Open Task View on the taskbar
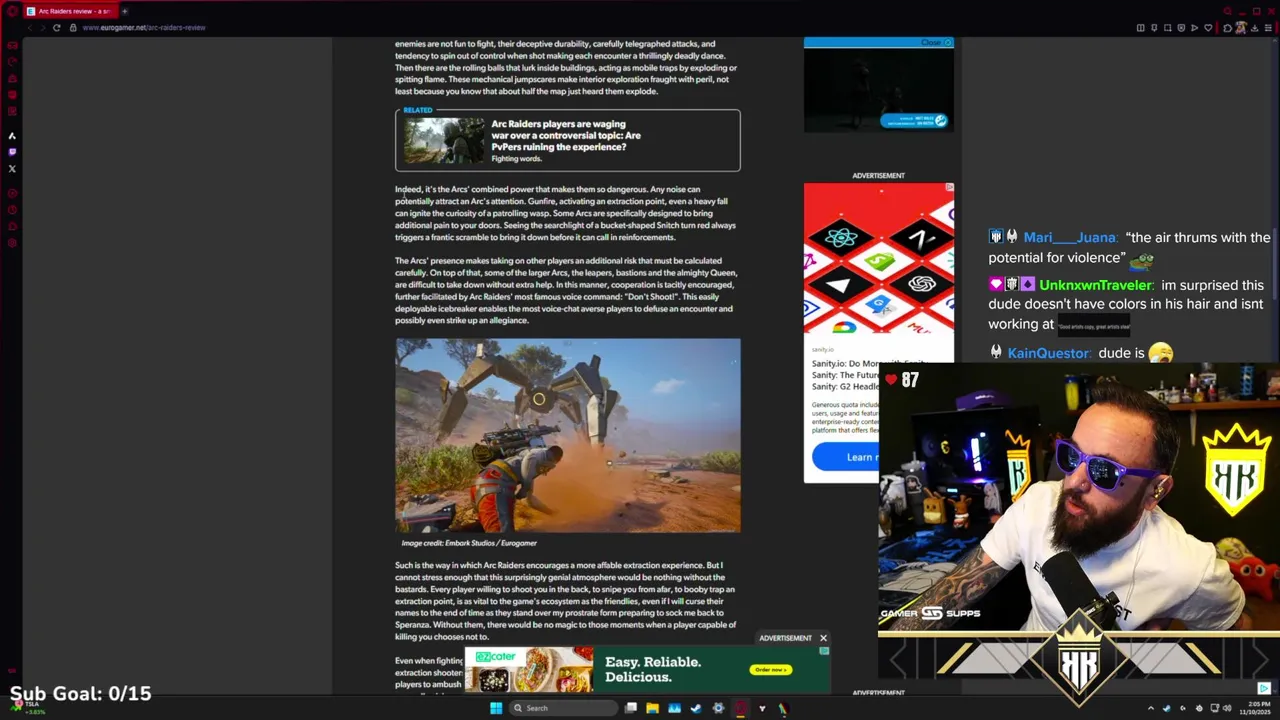Screen dimensions: 1280x720 click(631, 708)
